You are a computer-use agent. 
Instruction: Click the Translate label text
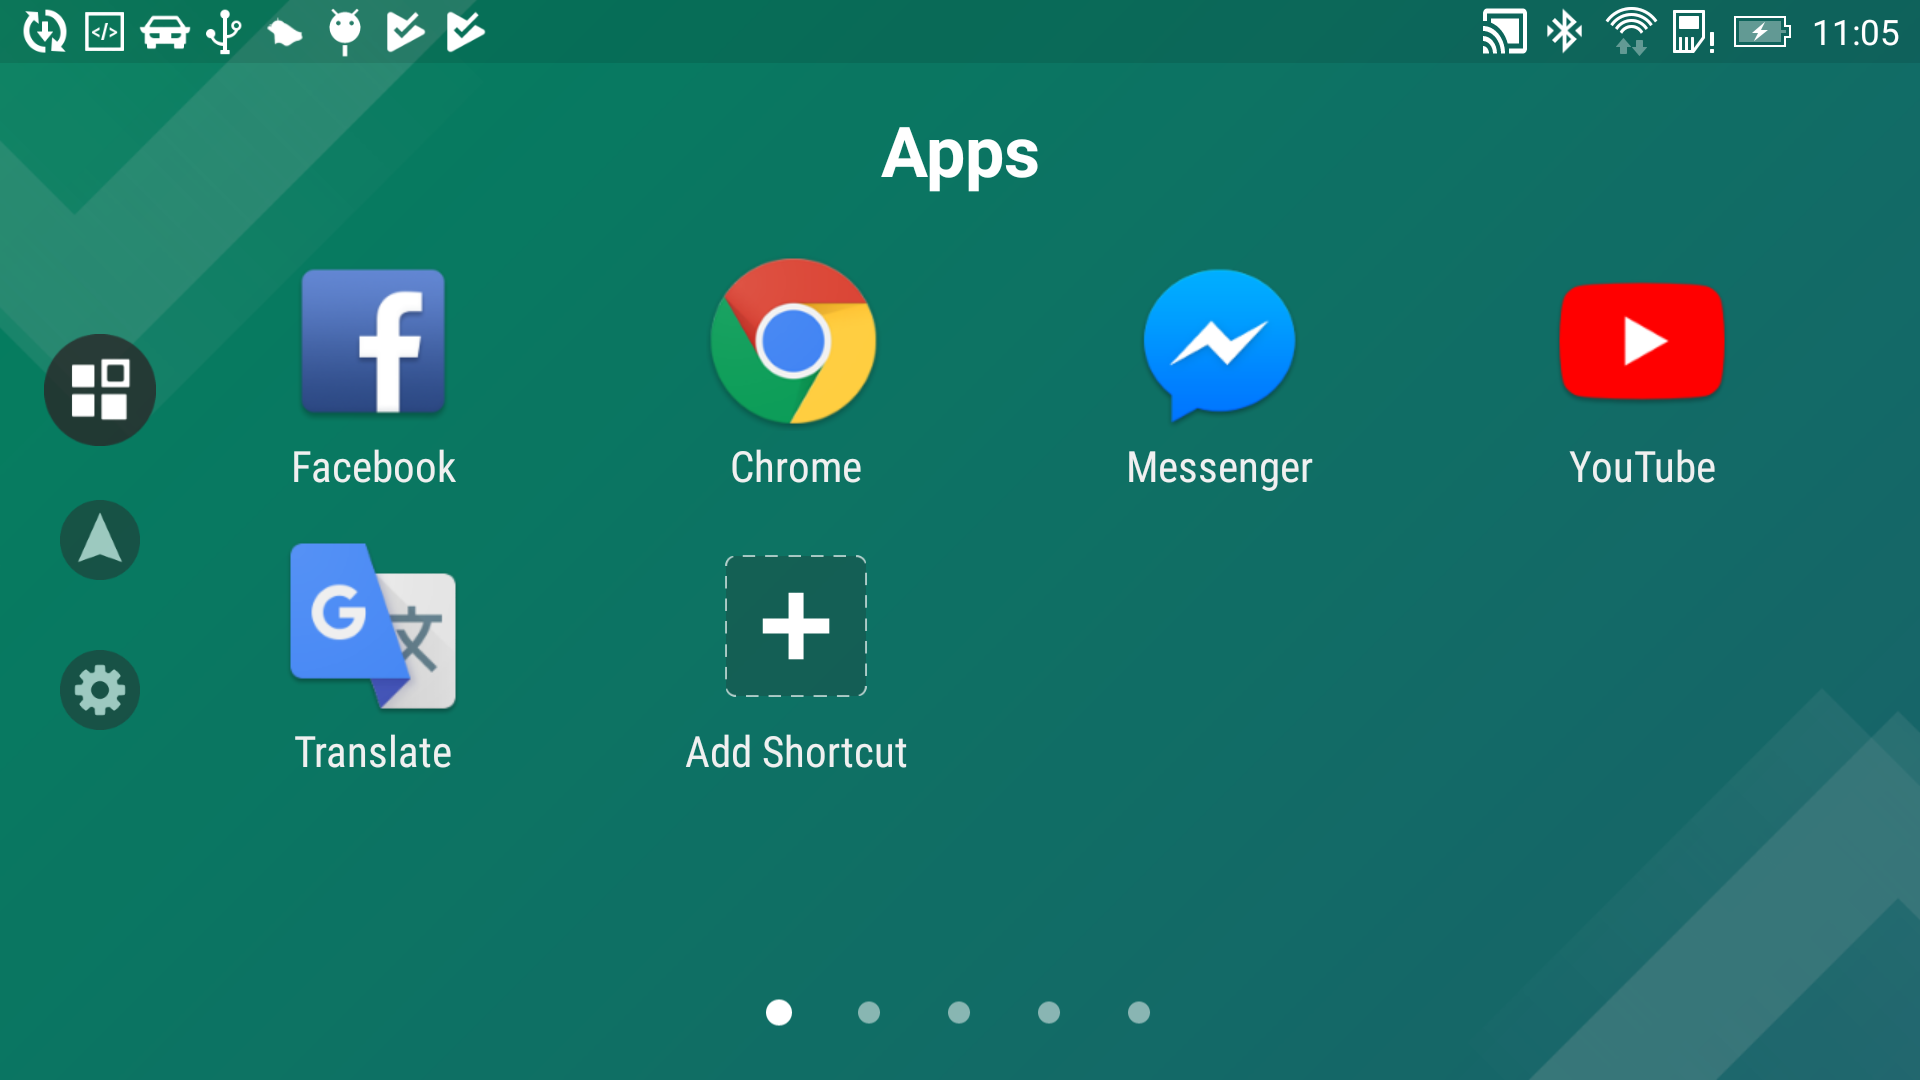tap(373, 752)
